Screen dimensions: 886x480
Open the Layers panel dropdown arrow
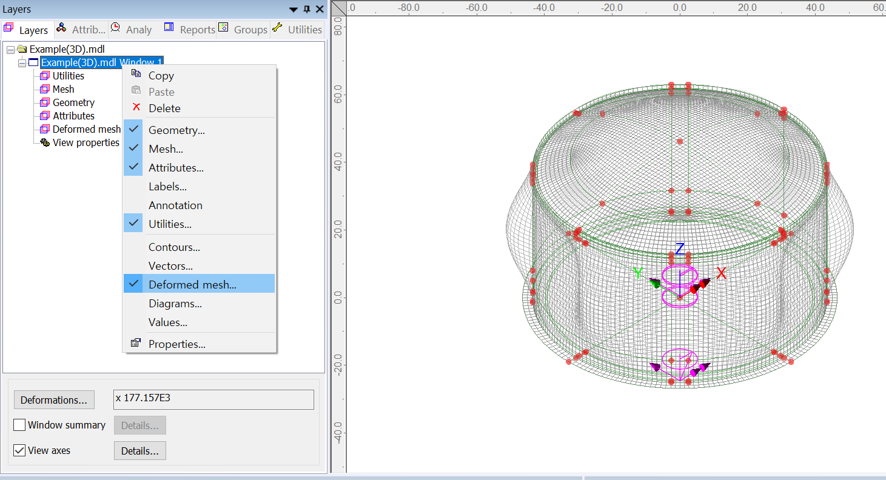(294, 10)
